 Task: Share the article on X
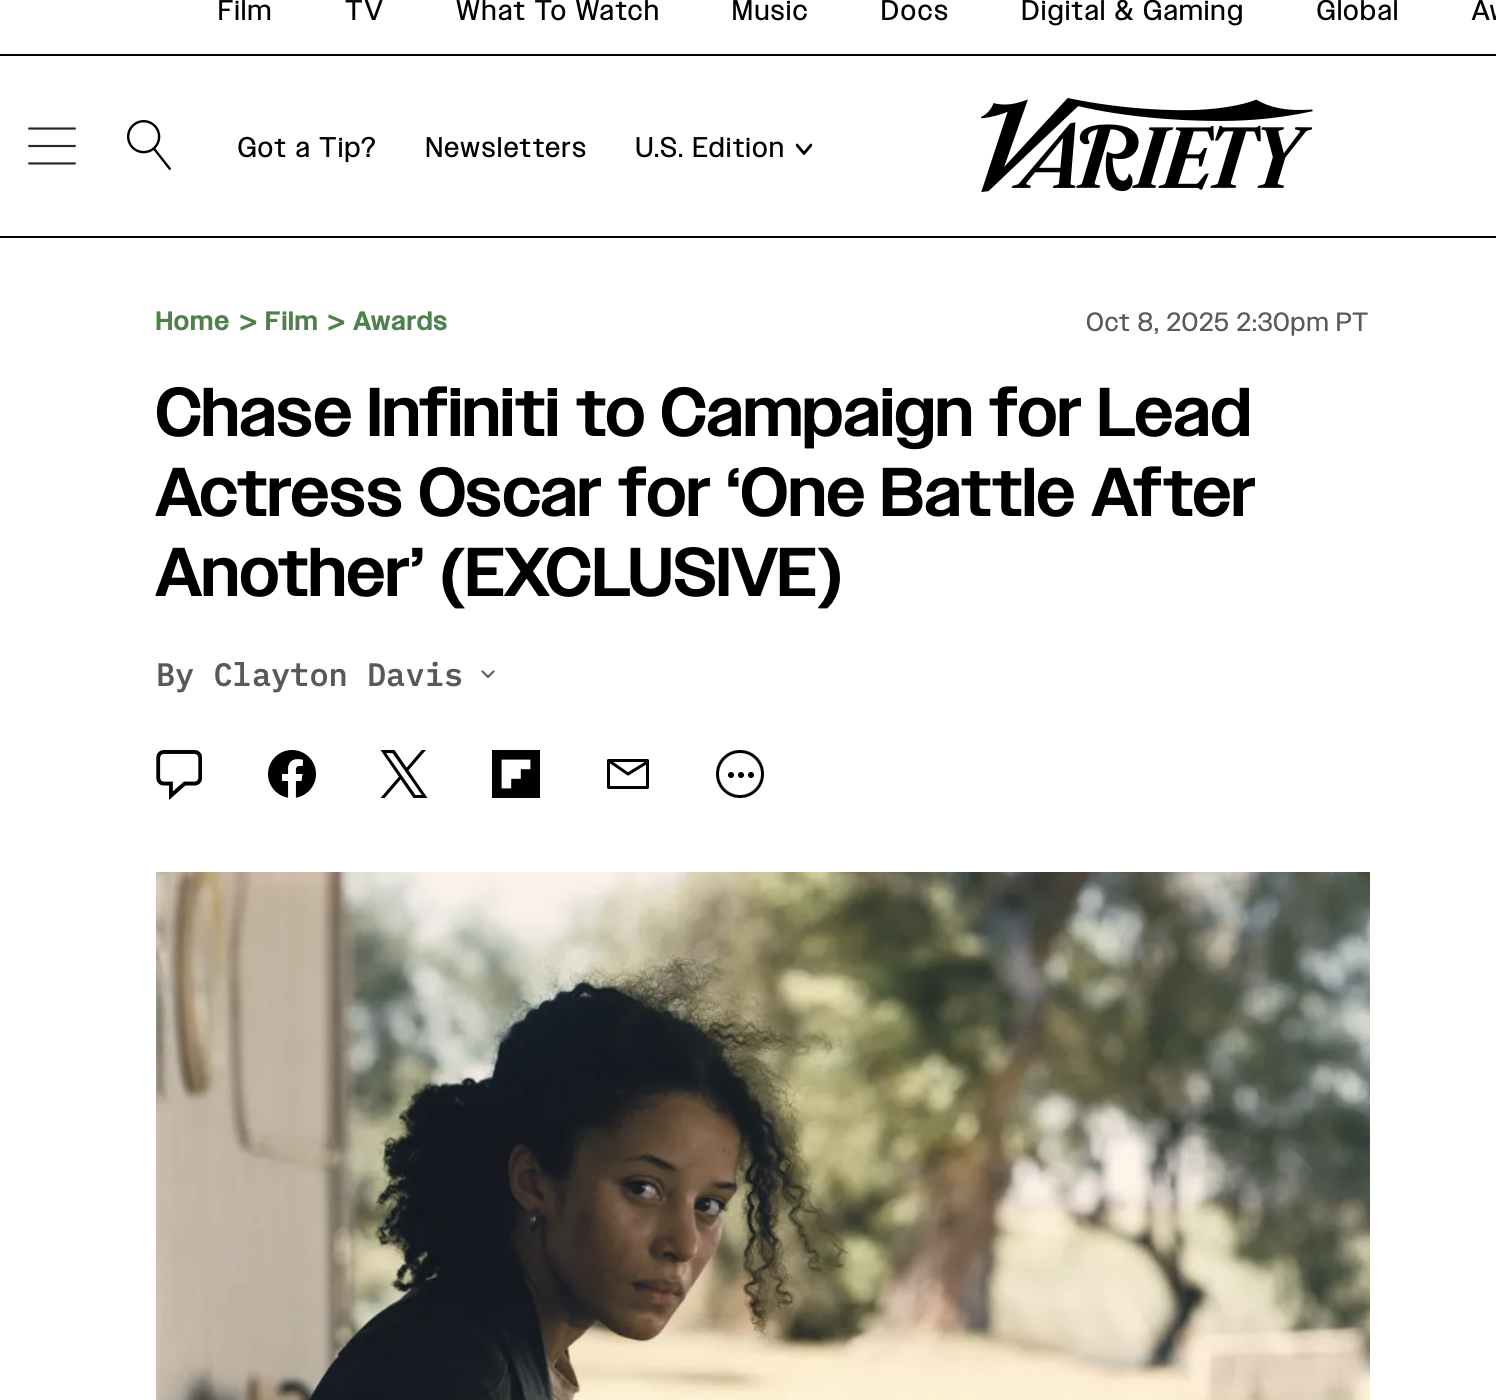click(404, 774)
